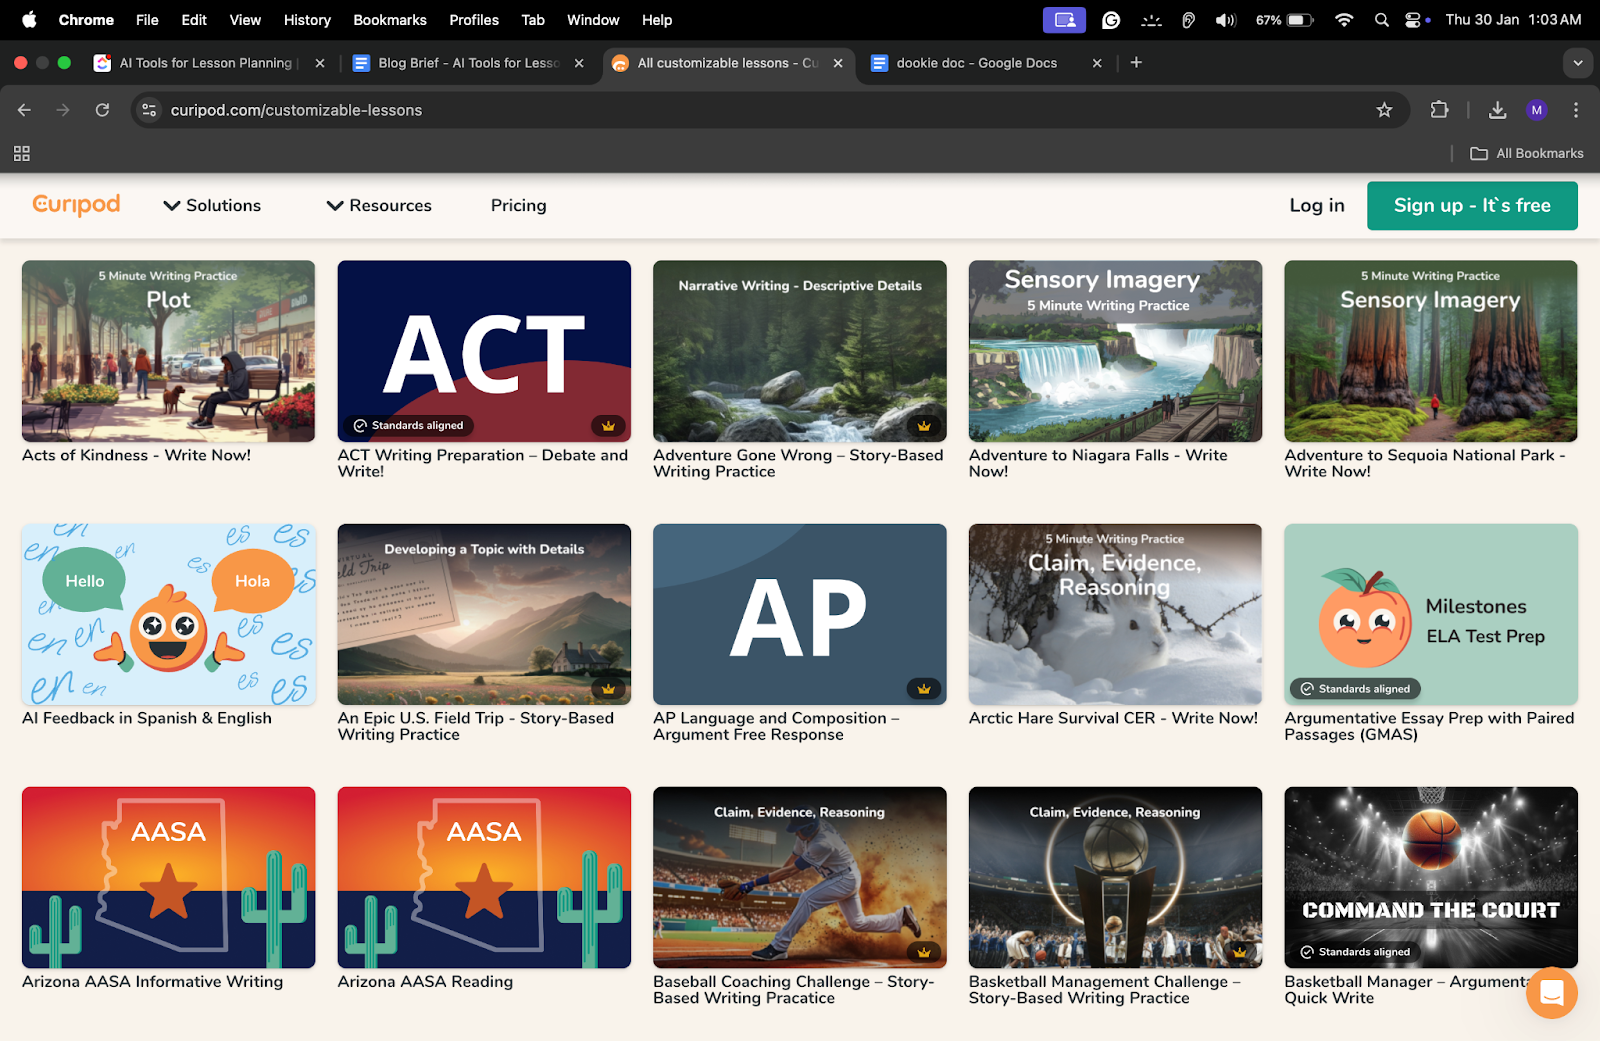Open the Arizona AASA Reading lesson card
This screenshot has width=1600, height=1041.
click(484, 877)
